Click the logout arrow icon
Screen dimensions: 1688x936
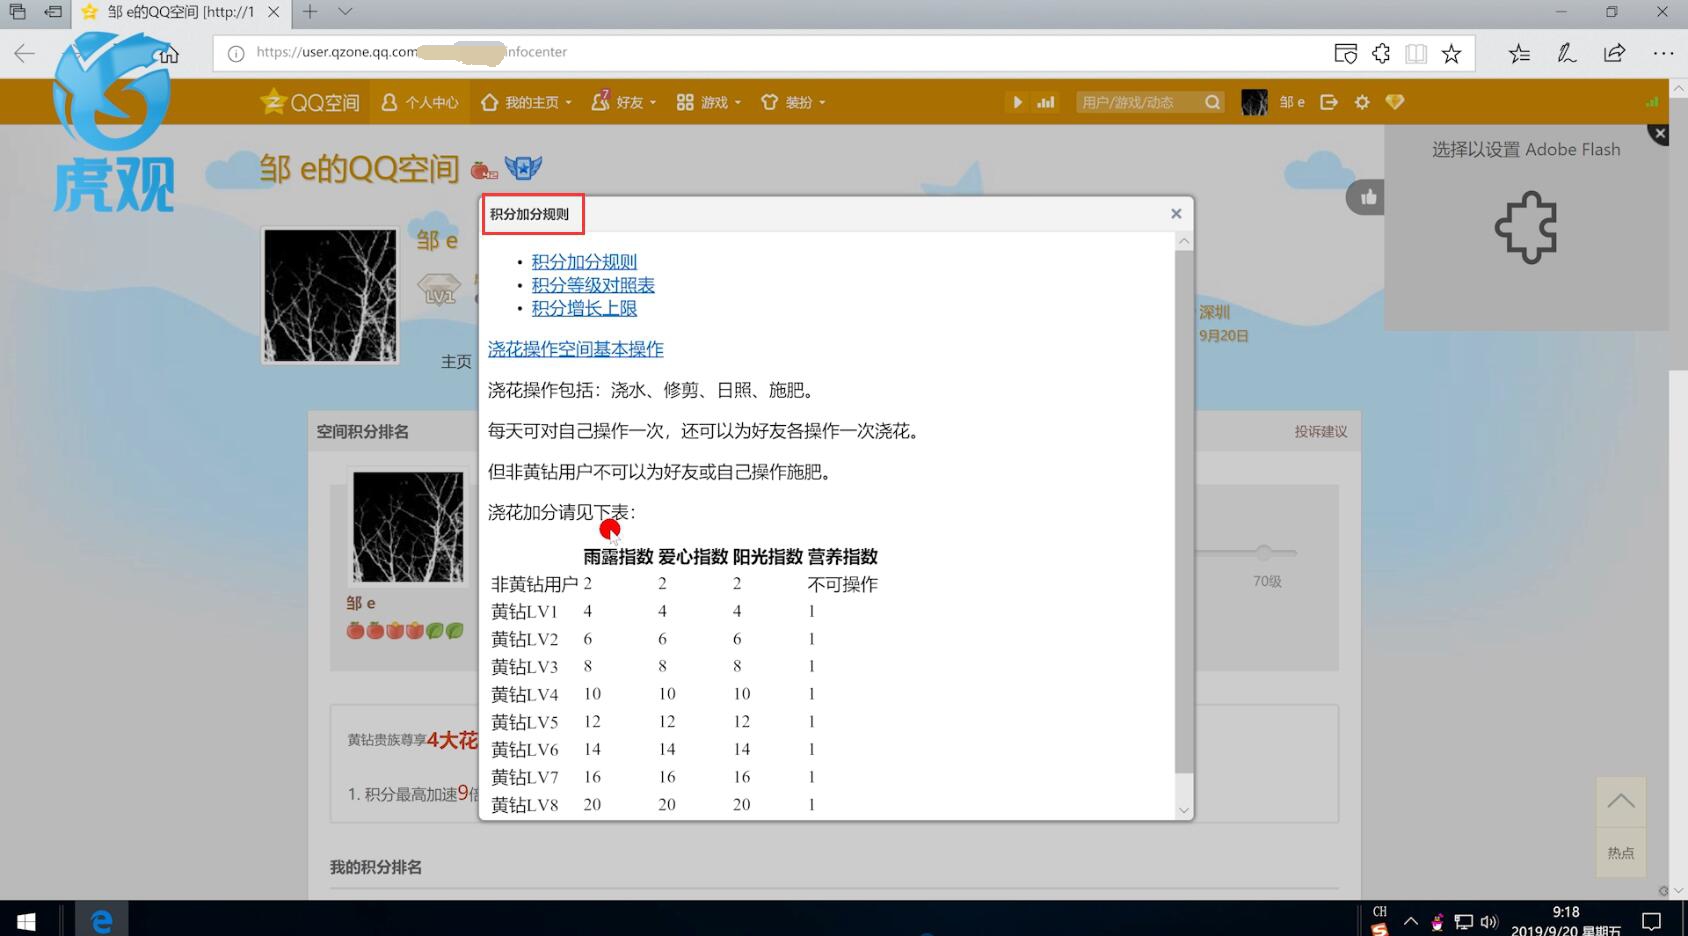[1329, 102]
